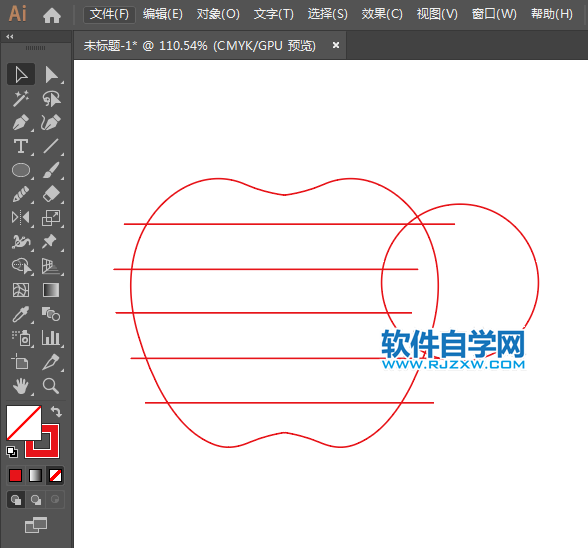Screen dimensions: 588x548
Task: Select the Ellipse tool
Action: coord(21,170)
